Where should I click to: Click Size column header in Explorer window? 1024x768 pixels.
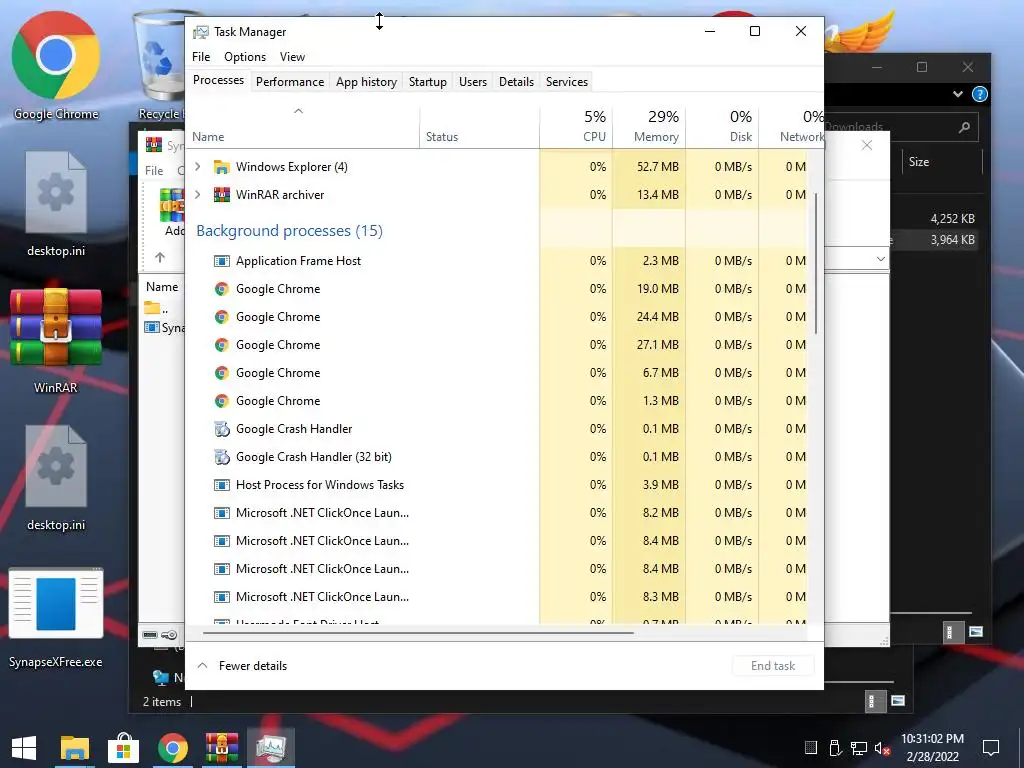(942, 162)
